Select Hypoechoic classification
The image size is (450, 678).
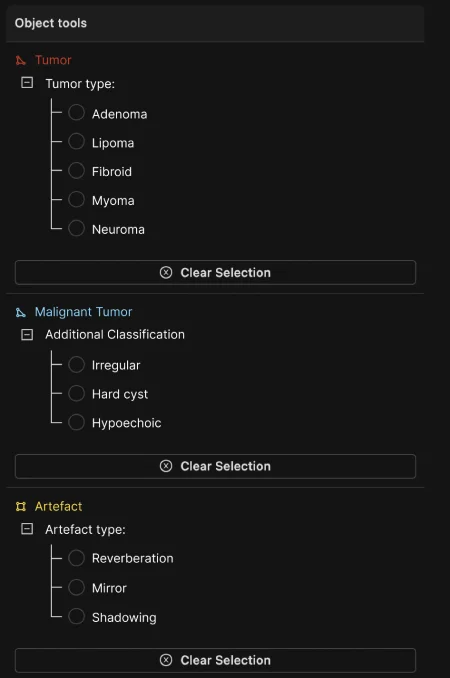77,422
